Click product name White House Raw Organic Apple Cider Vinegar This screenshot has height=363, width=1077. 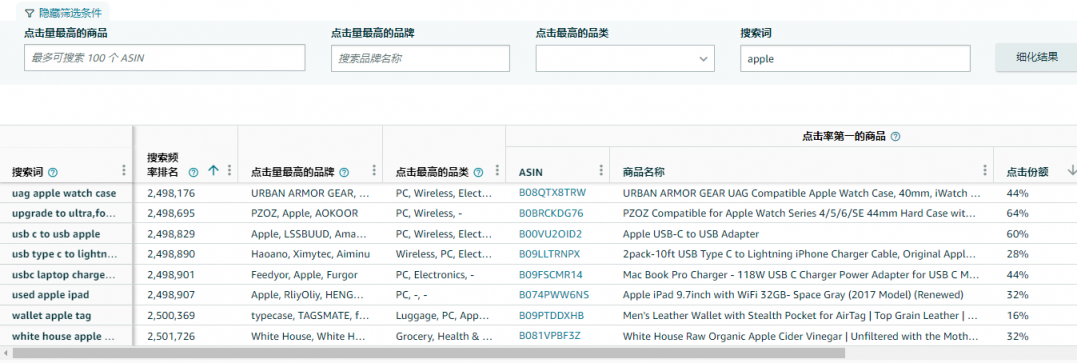pyautogui.click(x=800, y=336)
